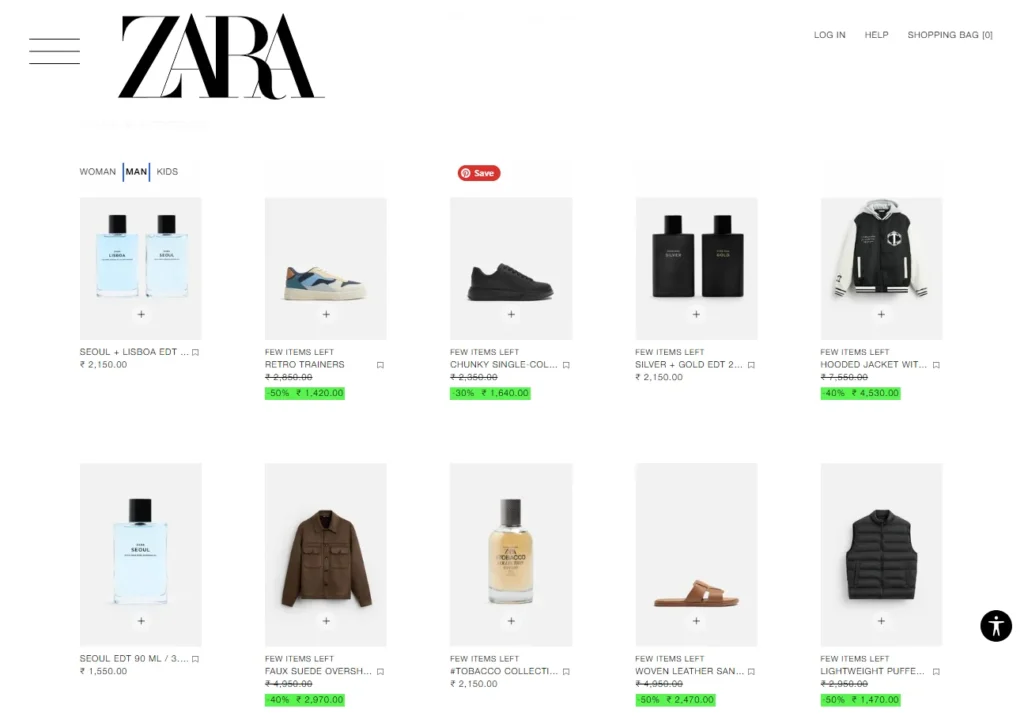Click the ZARA logo
Image resolution: width=1024 pixels, height=720 pixels.
pos(221,56)
